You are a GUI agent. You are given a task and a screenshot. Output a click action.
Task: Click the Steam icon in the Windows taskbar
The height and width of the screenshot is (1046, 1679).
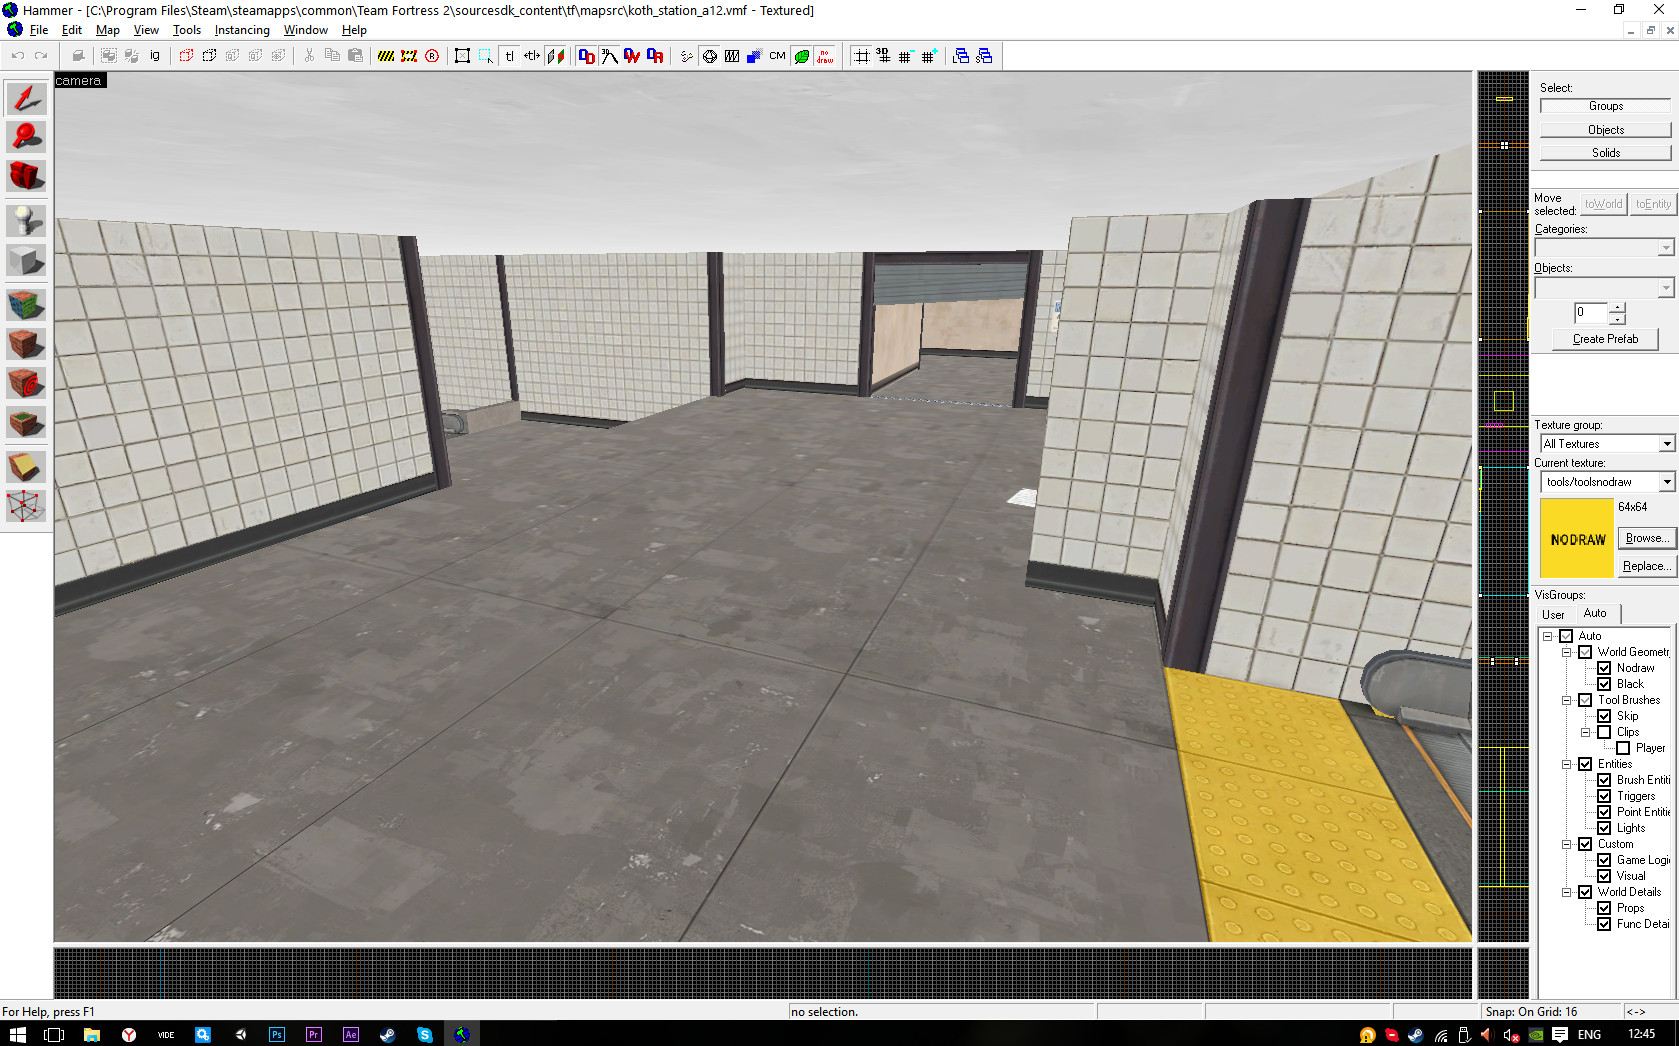pyautogui.click(x=387, y=1034)
